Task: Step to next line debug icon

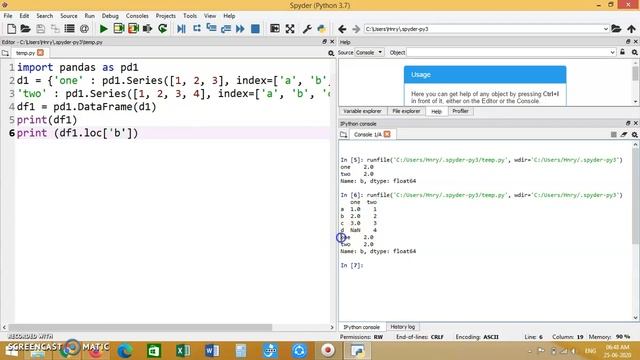Action: 197,29
